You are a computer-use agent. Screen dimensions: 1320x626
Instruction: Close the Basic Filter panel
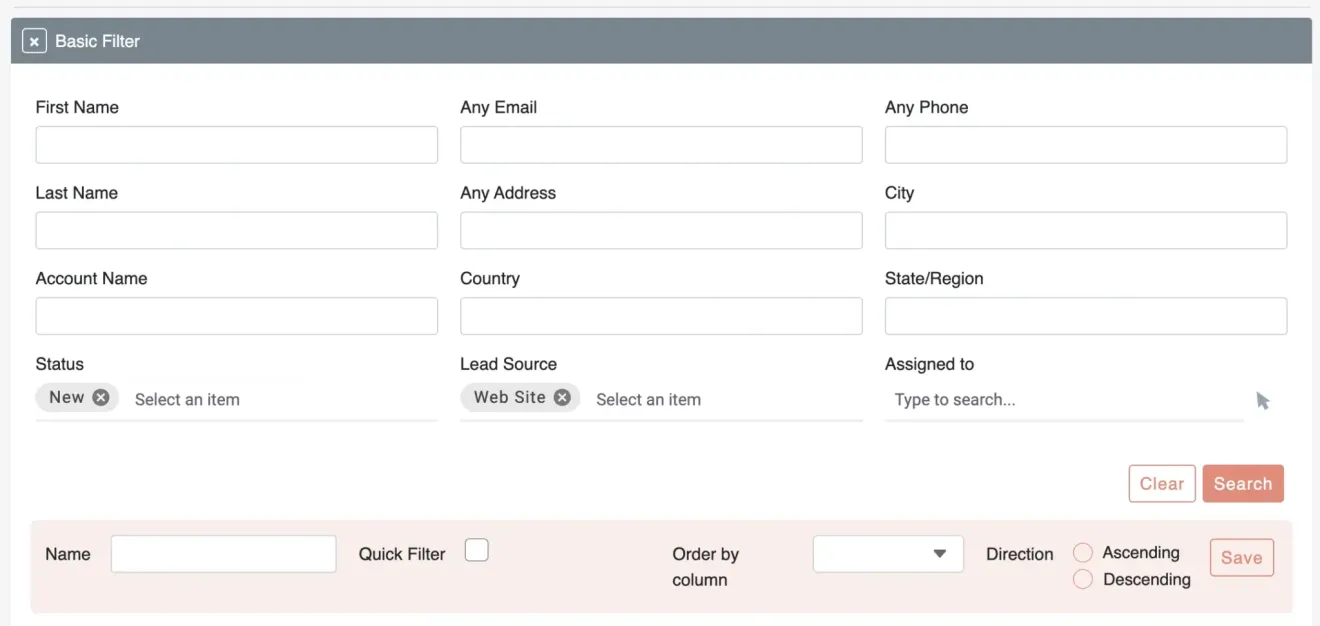(x=33, y=40)
